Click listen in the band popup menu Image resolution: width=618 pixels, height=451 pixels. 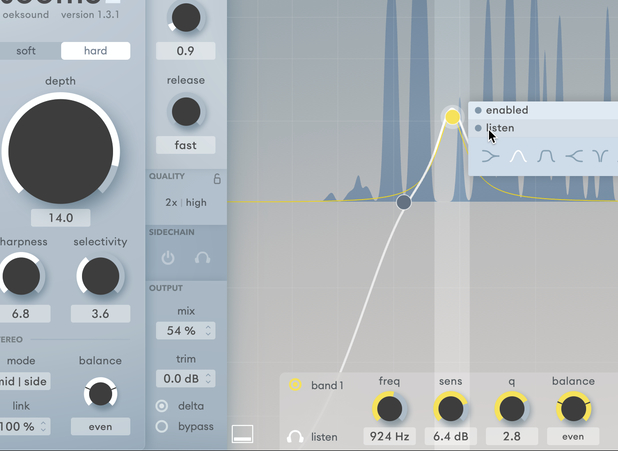pos(499,128)
